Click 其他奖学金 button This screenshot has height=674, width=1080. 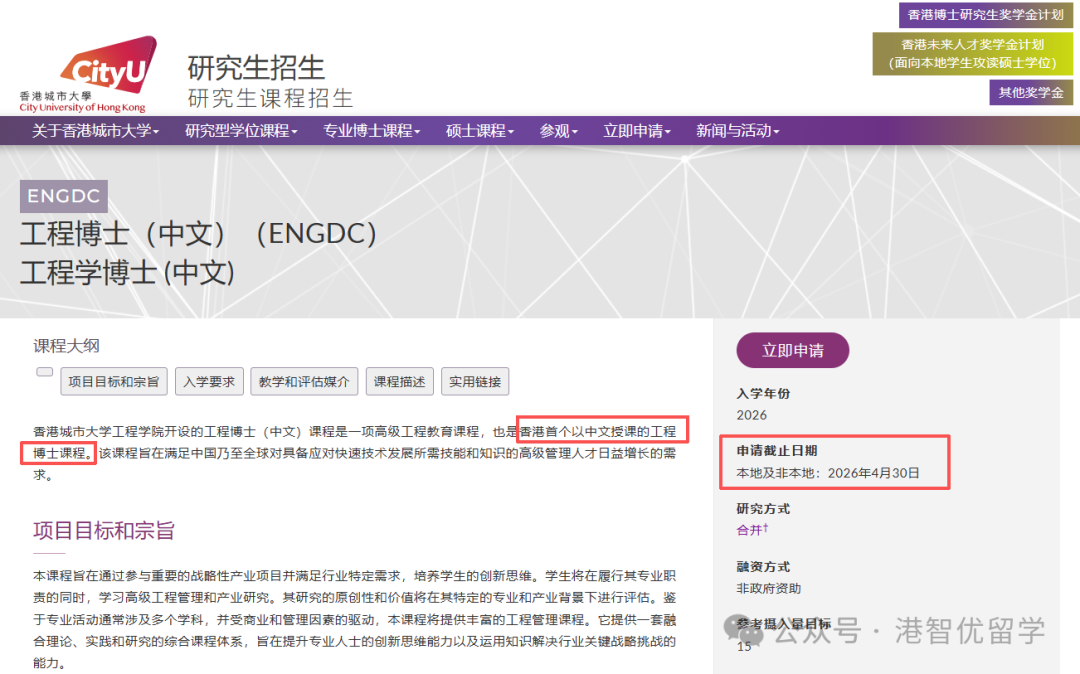click(x=1031, y=92)
